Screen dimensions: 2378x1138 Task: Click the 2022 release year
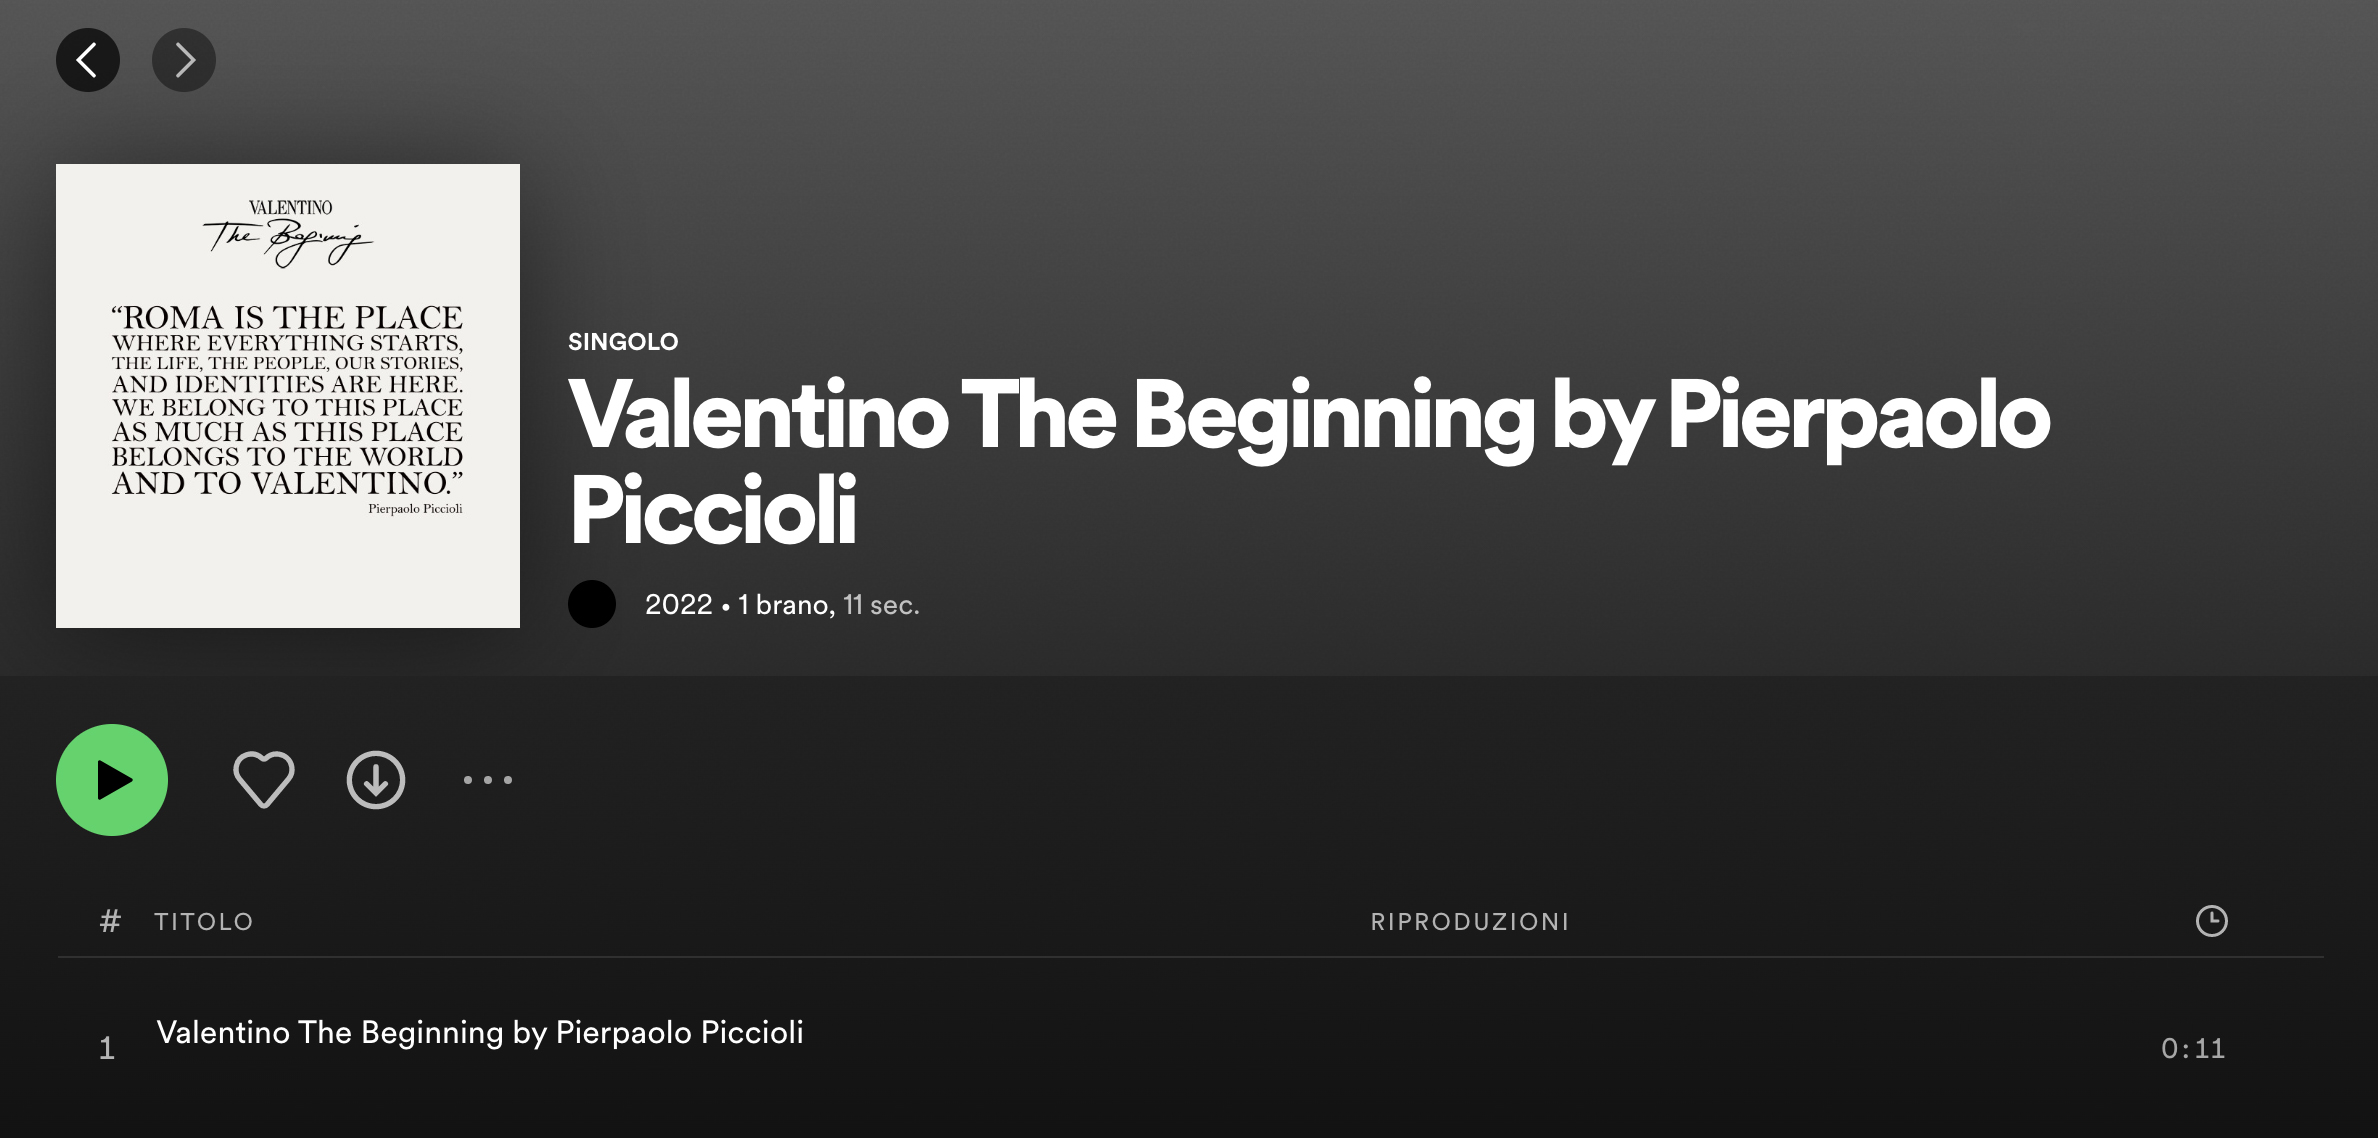tap(679, 604)
